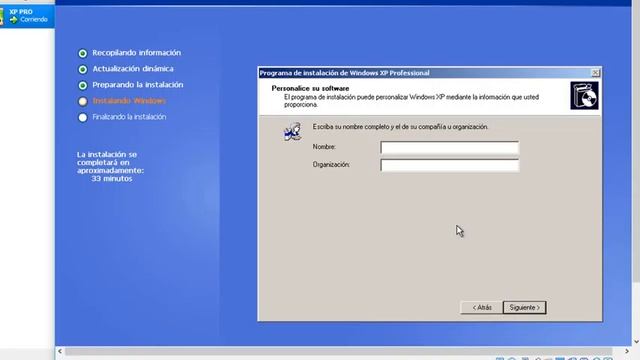Click the dialog title Programa de instalación
640x360 pixels.
click(x=344, y=73)
